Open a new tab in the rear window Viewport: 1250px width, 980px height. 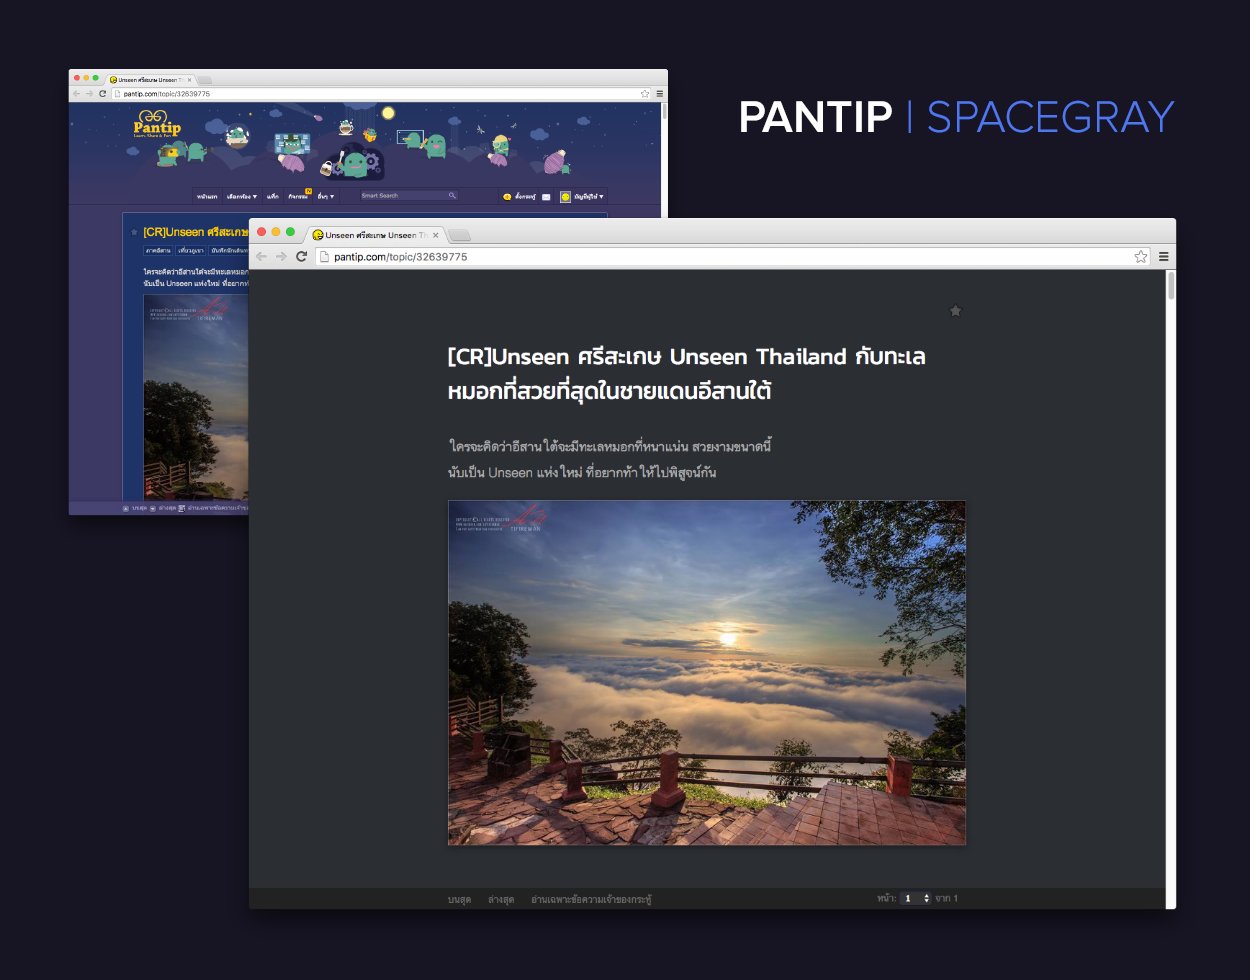click(205, 79)
